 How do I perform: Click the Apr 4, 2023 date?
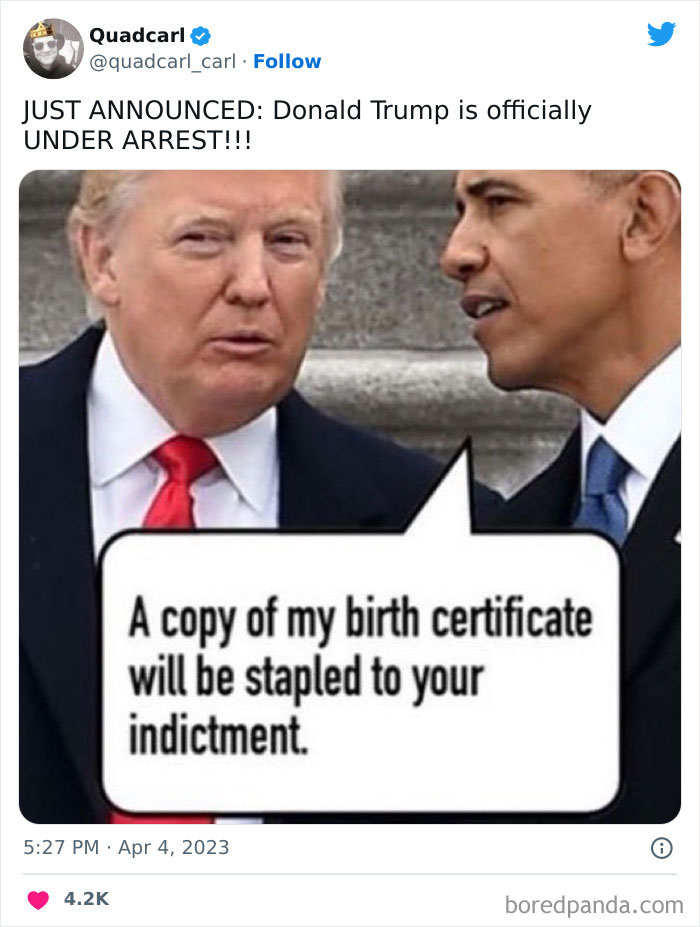pyautogui.click(x=173, y=847)
